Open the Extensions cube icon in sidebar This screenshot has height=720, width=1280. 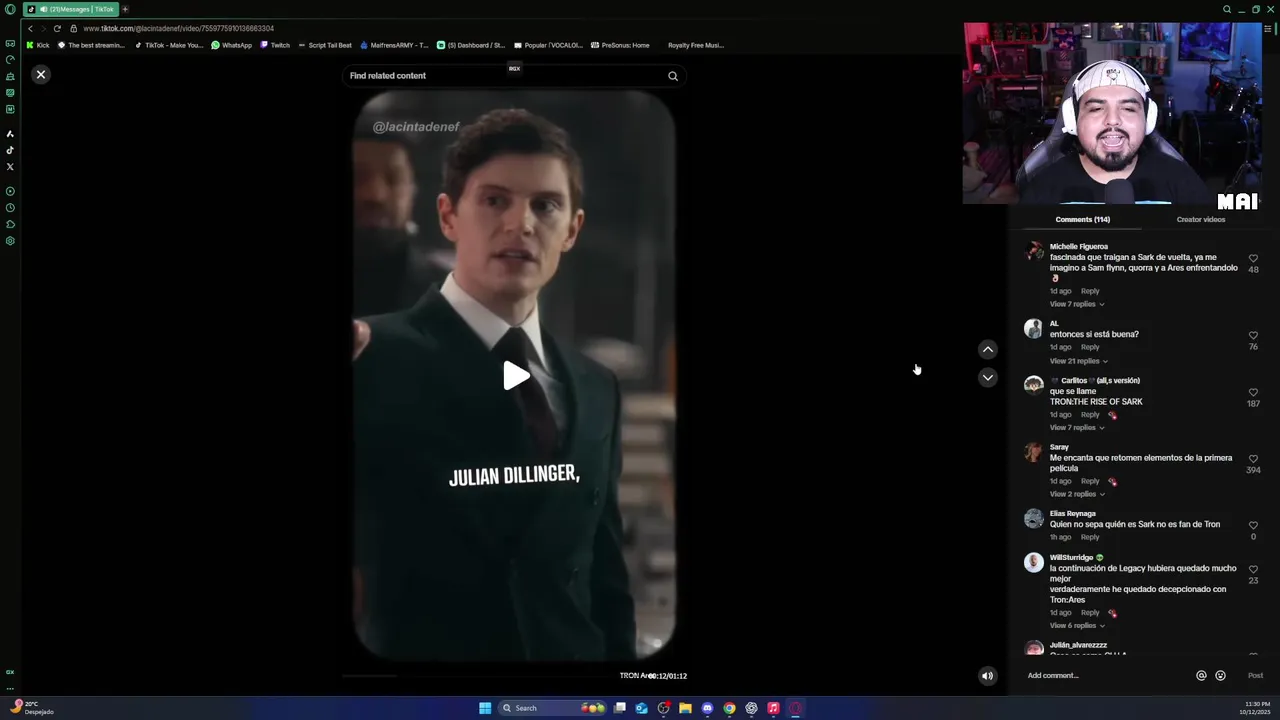[x=10, y=224]
